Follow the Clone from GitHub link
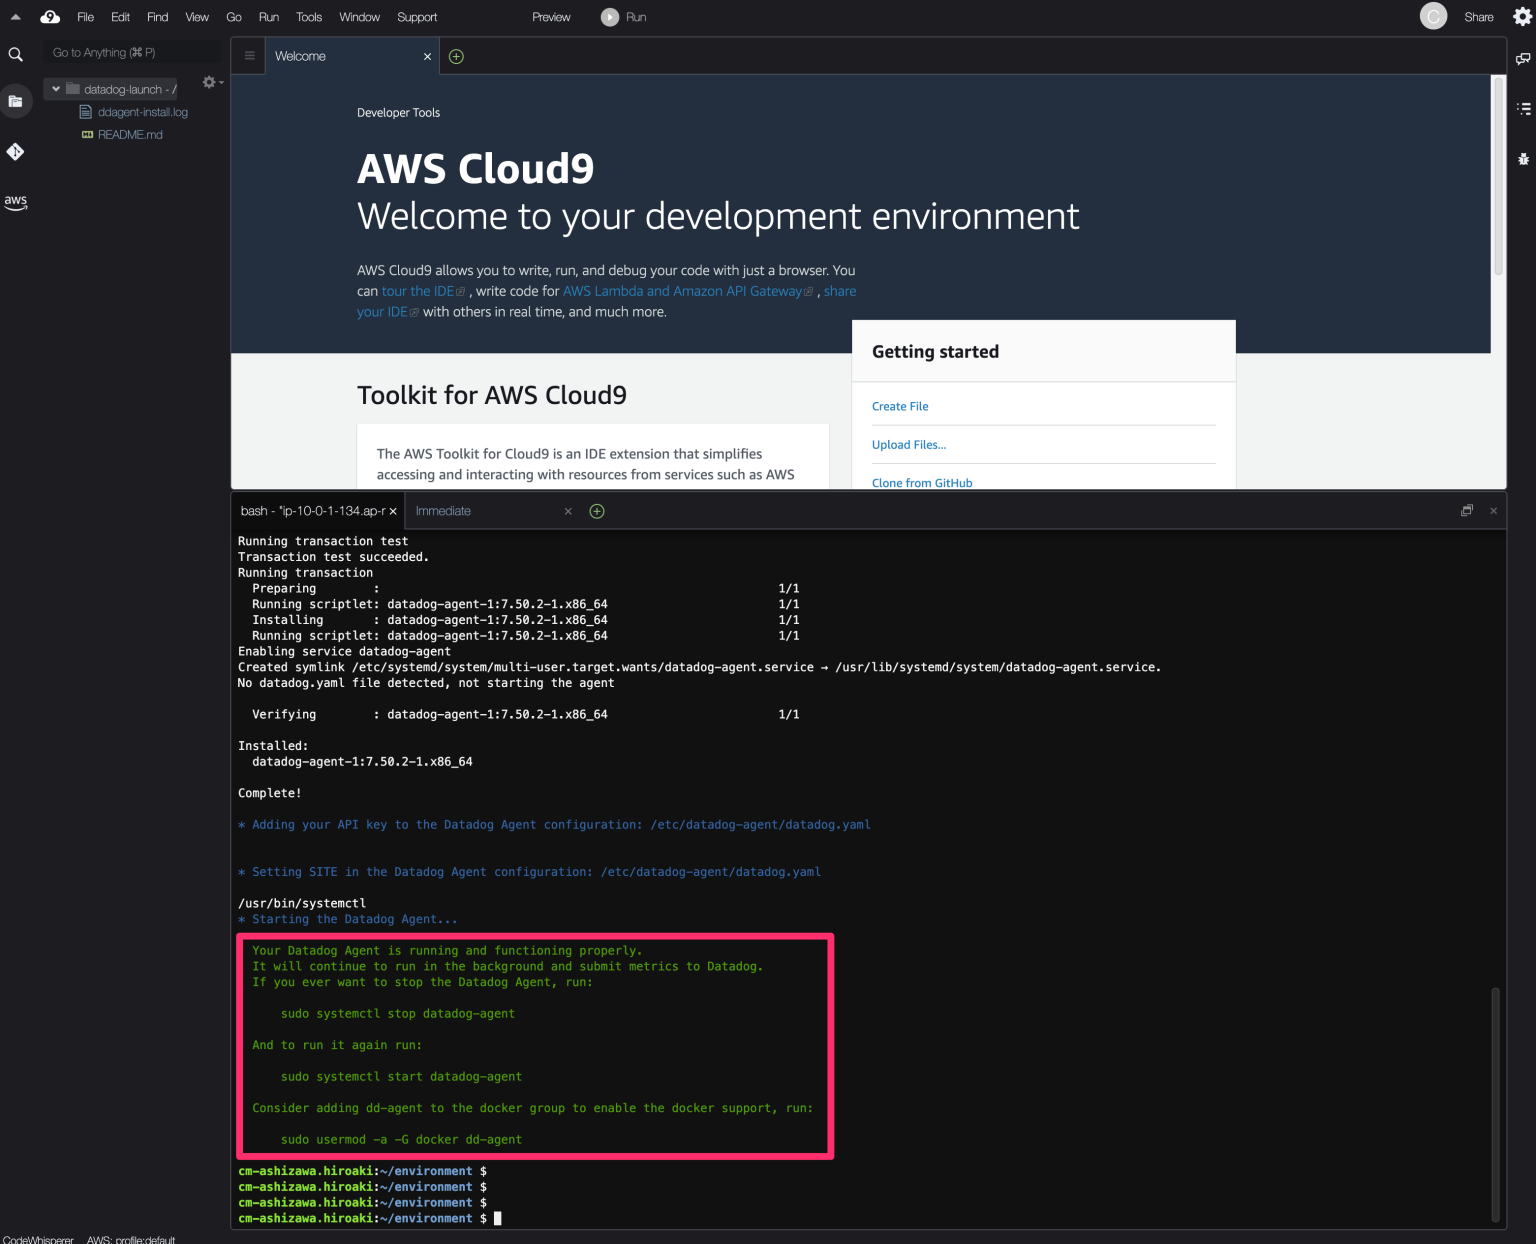Screen dimensions: 1536x1244 click(x=921, y=482)
